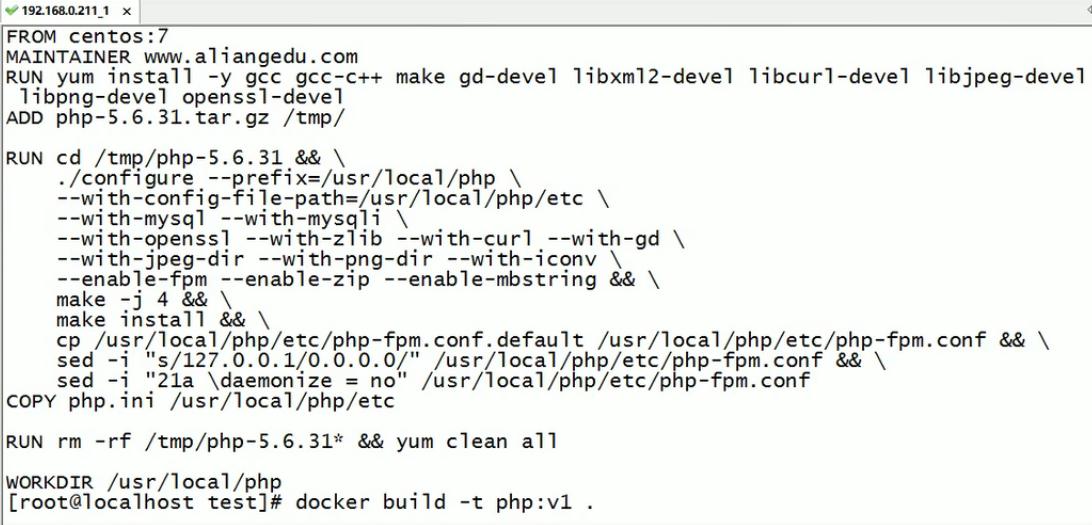Click the --with-mysql --with-mysqli line
Viewport: 1092px width, 525px height.
click(x=232, y=219)
